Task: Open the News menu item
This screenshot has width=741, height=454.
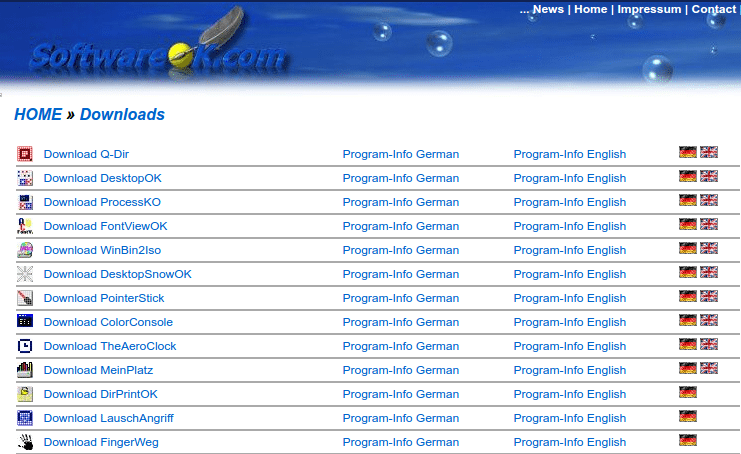Action: coord(548,9)
